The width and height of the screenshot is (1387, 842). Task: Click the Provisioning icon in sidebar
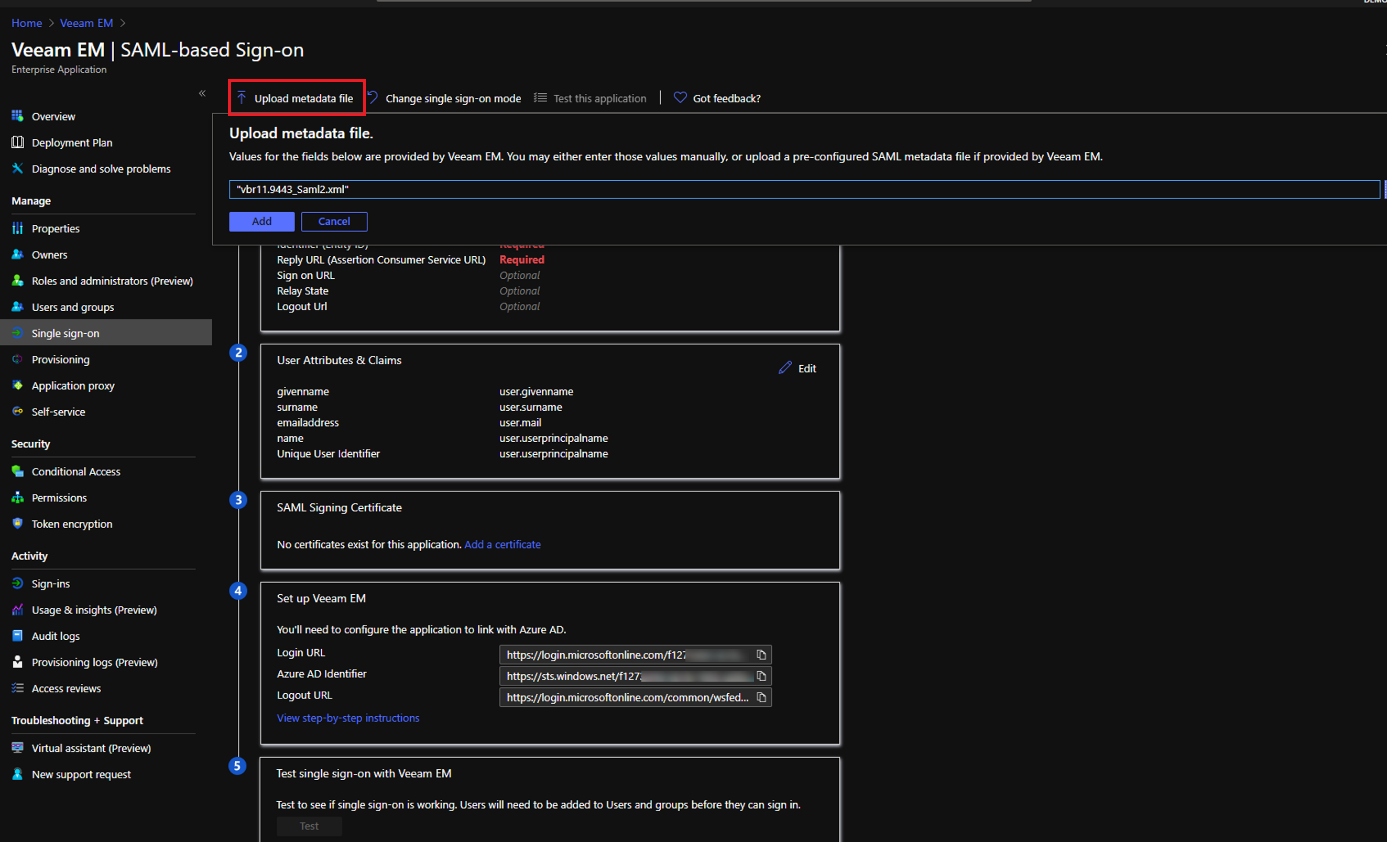click(17, 359)
